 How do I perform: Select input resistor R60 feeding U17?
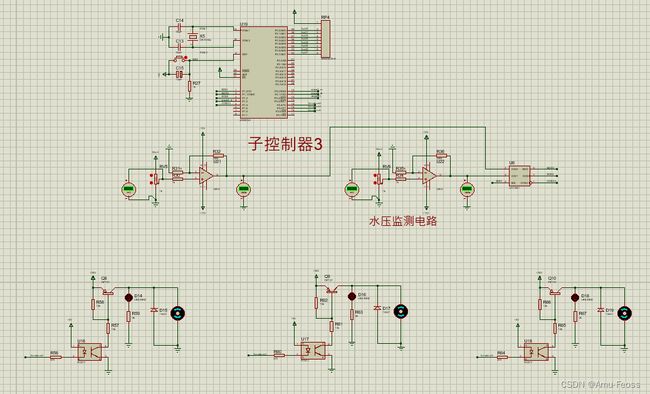pyautogui.click(x=279, y=355)
